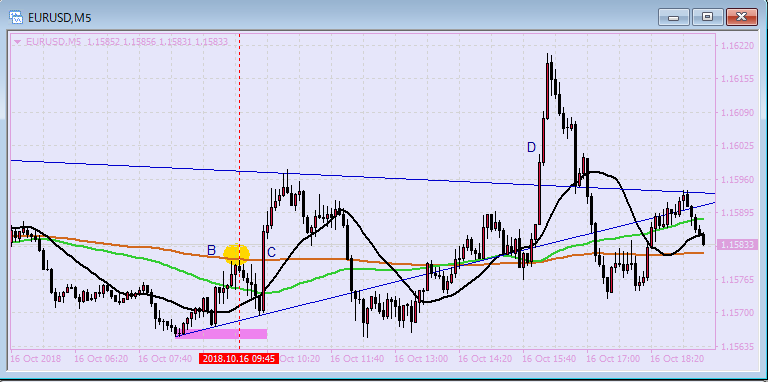Minimize the EURUSD,M5 chart window
This screenshot has width=768, height=382.
coord(673,17)
